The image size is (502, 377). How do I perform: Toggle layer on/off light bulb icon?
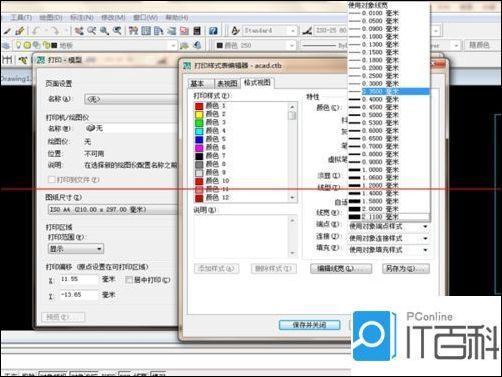tap(19, 45)
